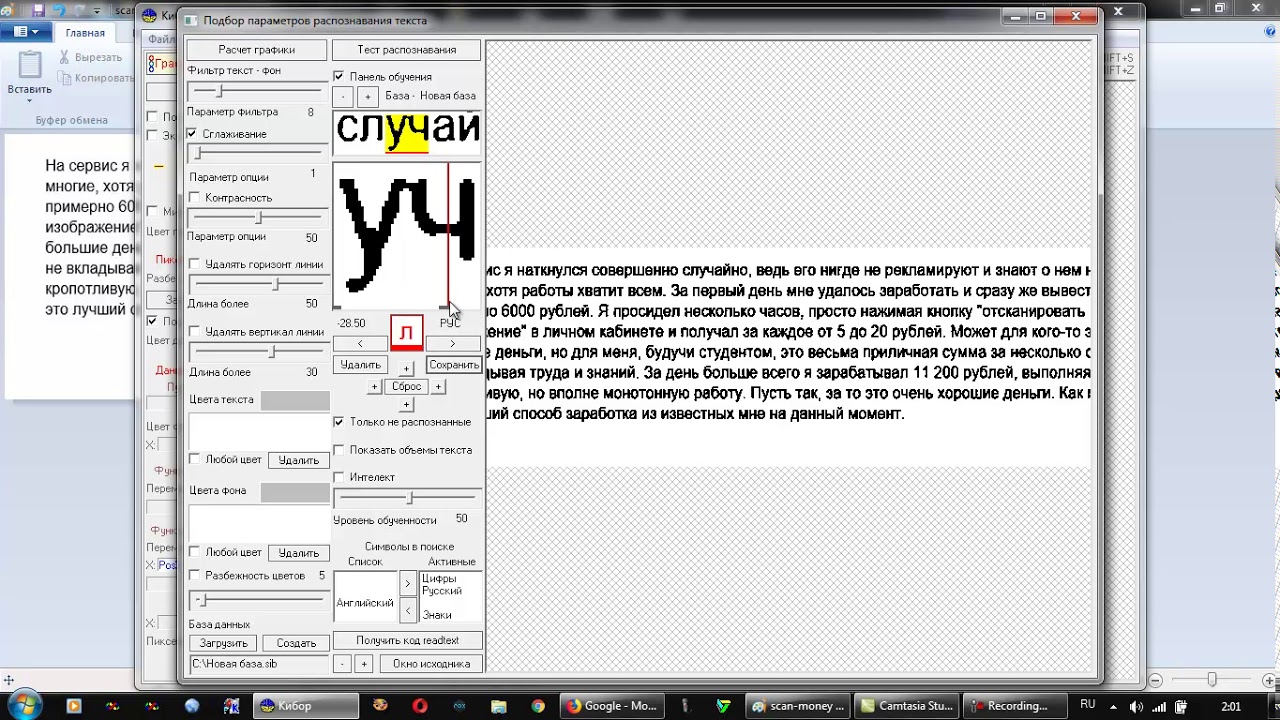Move language to active list with right arrow
This screenshot has height=720, width=1280.
407,582
